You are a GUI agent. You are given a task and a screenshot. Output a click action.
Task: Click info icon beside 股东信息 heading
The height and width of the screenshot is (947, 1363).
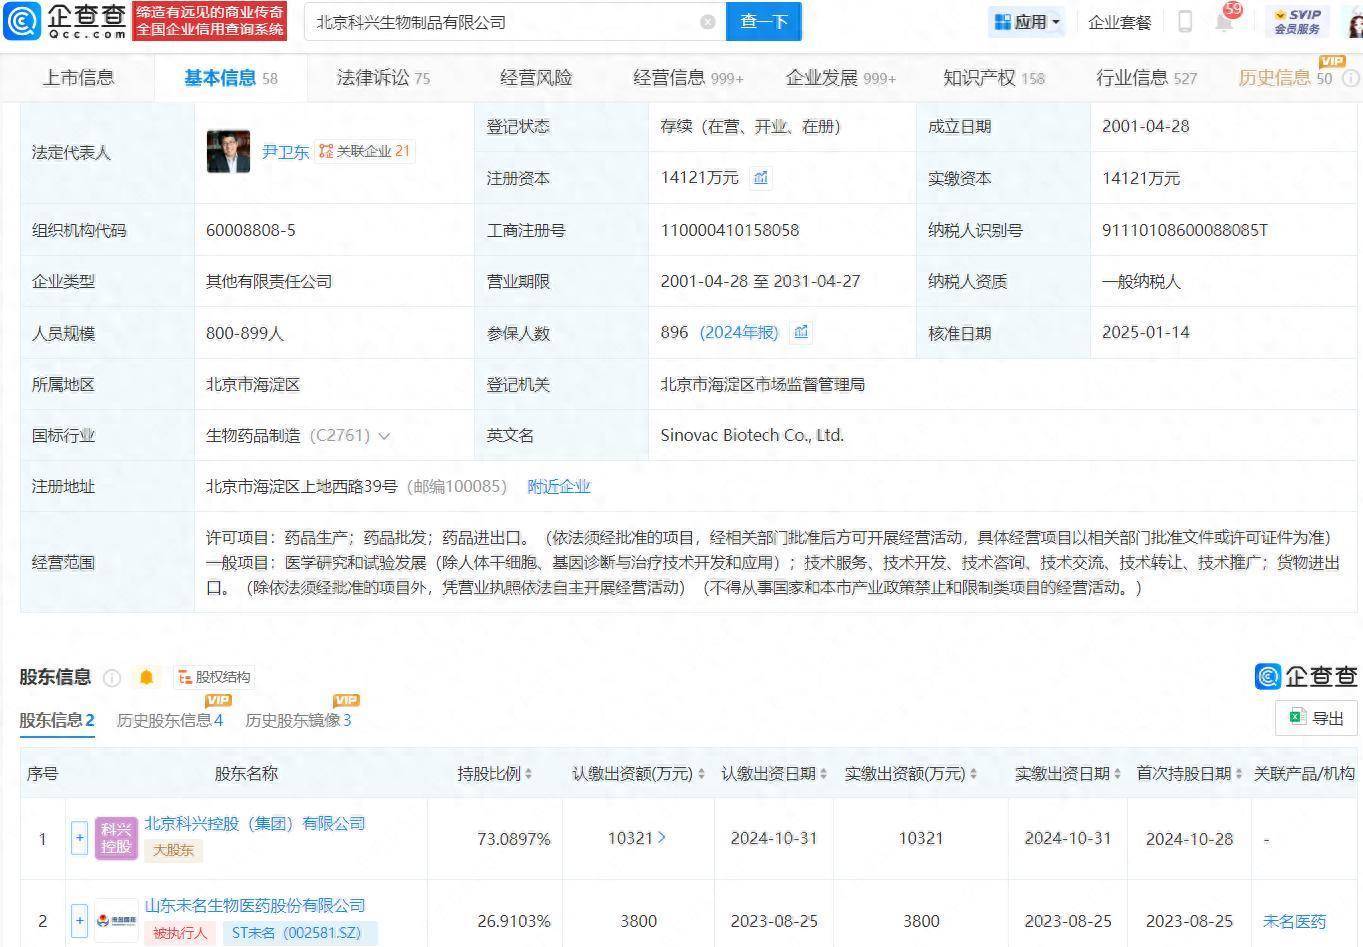click(x=112, y=677)
